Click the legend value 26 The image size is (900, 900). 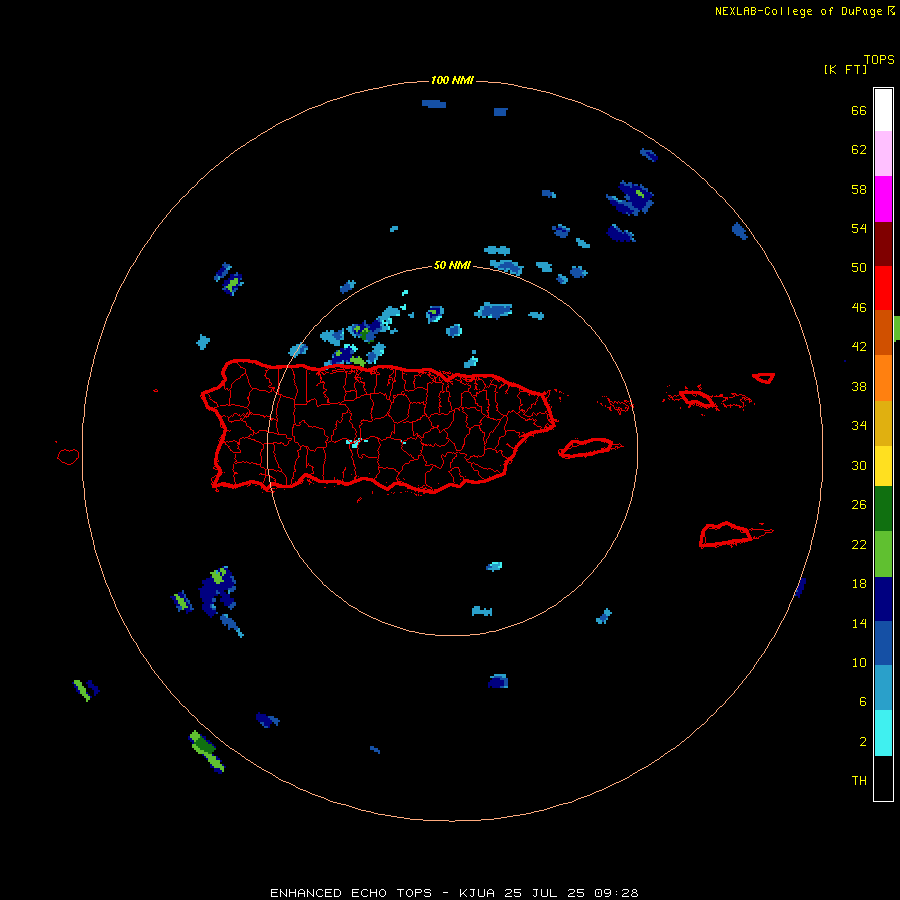pyautogui.click(x=859, y=505)
